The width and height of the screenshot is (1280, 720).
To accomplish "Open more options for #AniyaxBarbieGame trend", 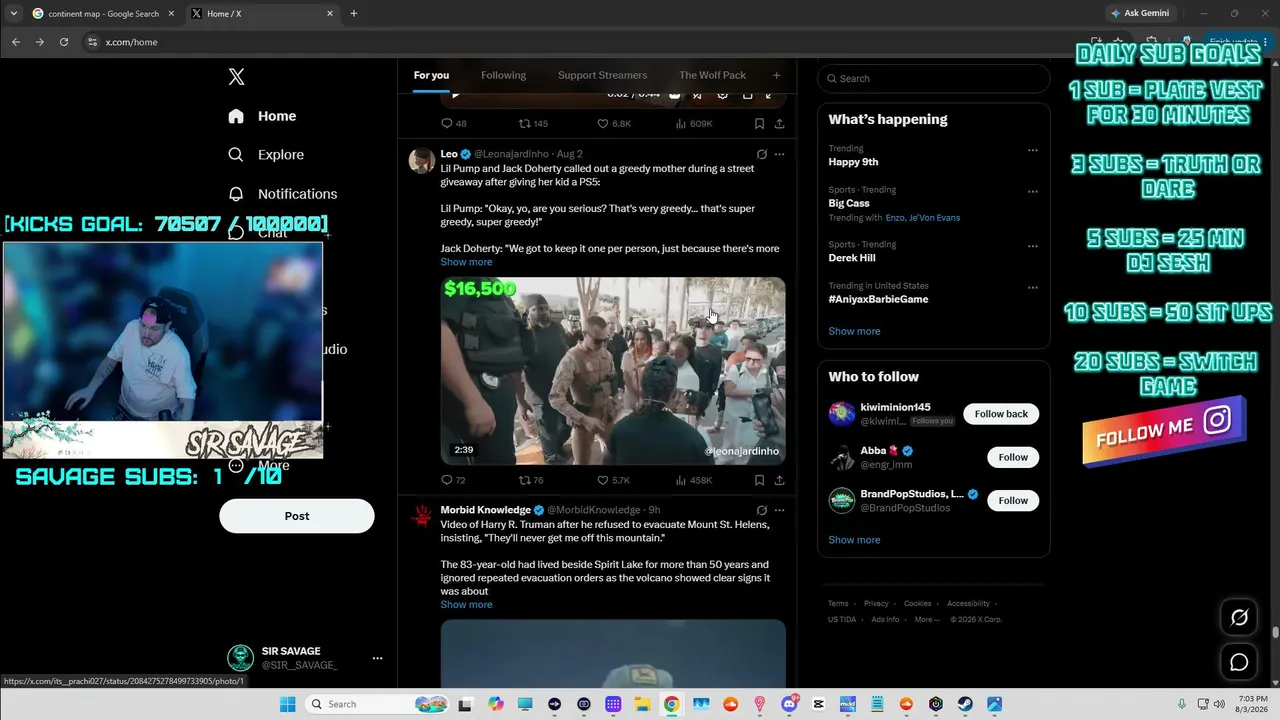I will tap(1033, 287).
